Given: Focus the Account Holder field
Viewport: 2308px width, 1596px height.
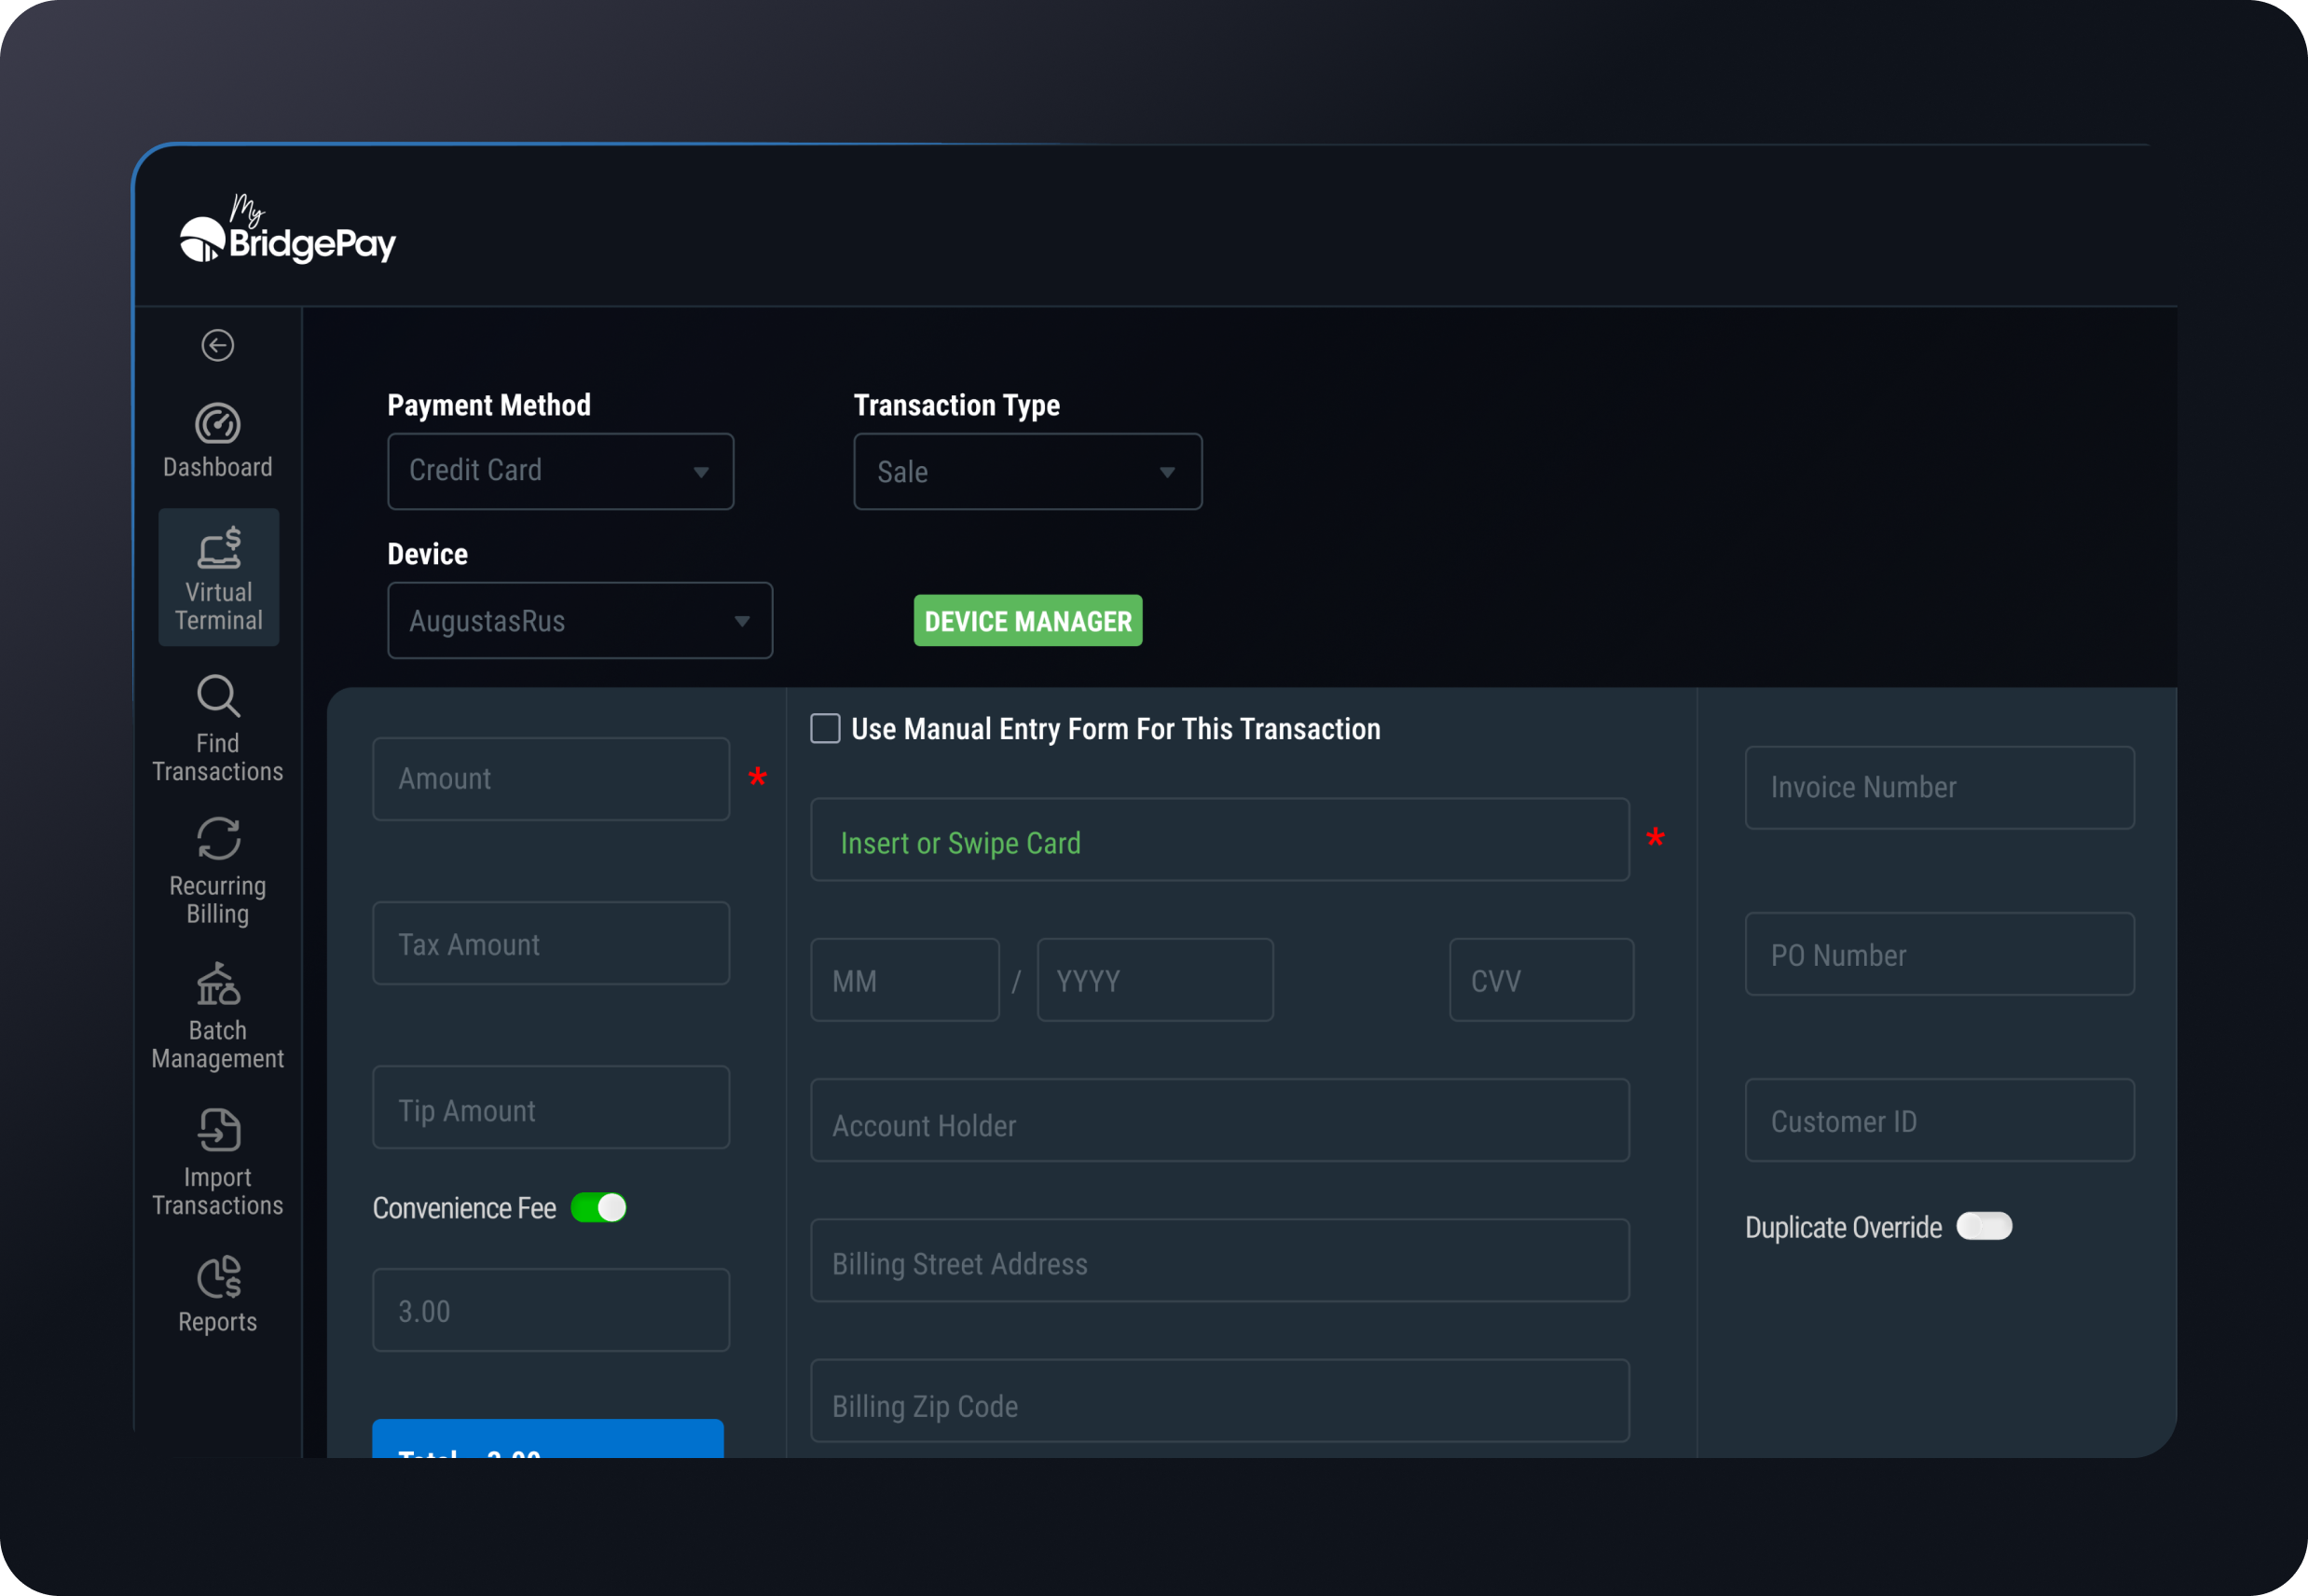Looking at the screenshot, I should click(x=1219, y=1120).
